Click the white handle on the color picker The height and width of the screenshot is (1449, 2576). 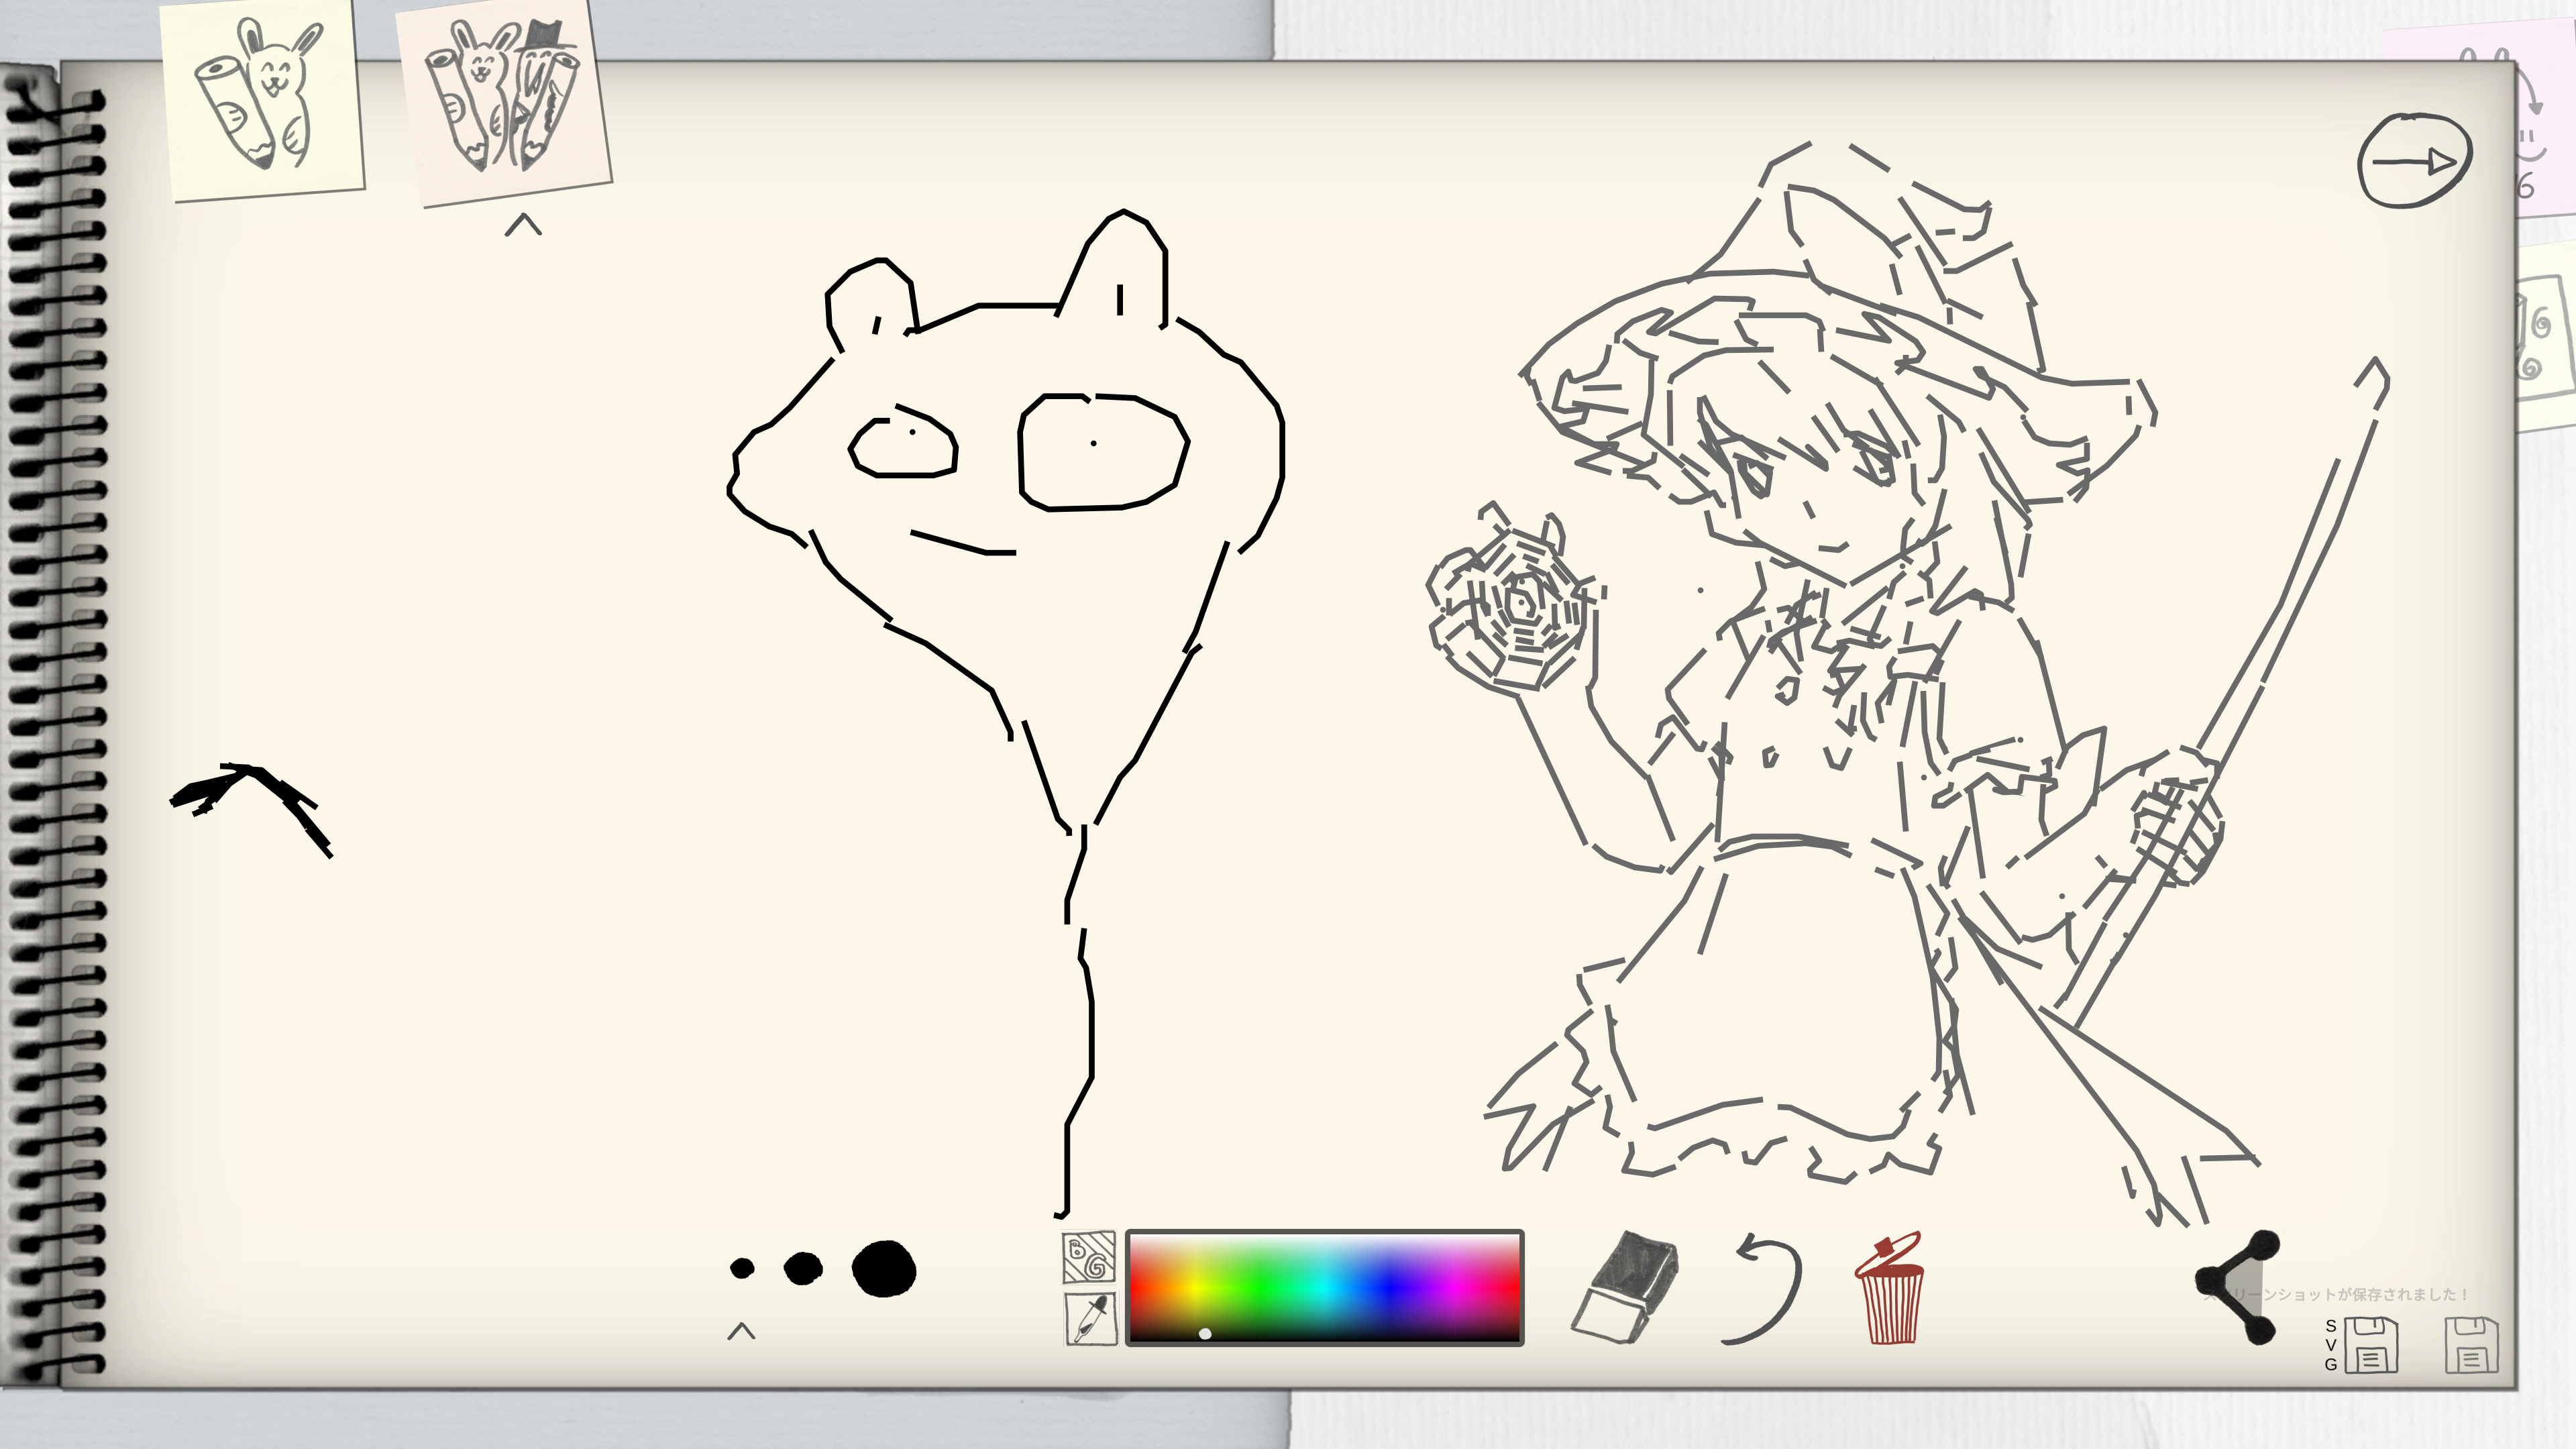pyautogui.click(x=1205, y=1334)
